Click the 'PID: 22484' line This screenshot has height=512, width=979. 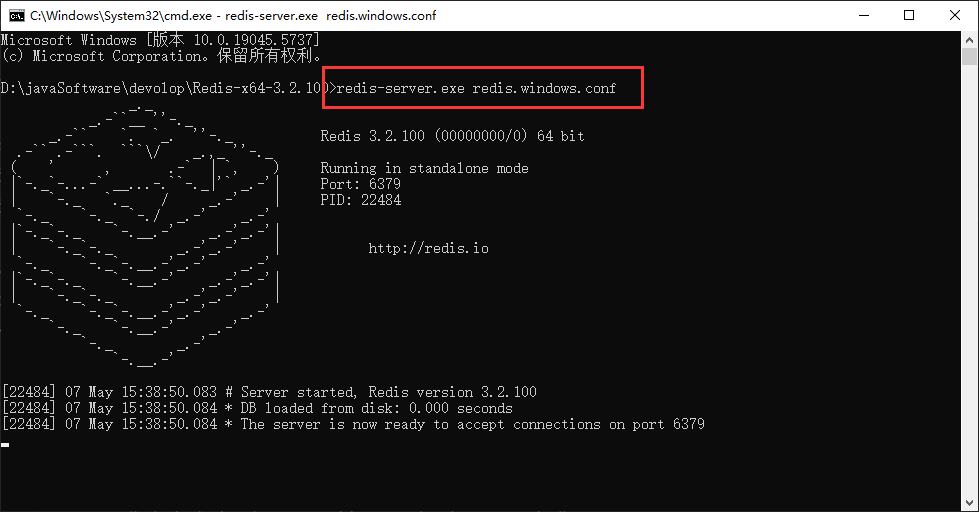click(x=361, y=200)
